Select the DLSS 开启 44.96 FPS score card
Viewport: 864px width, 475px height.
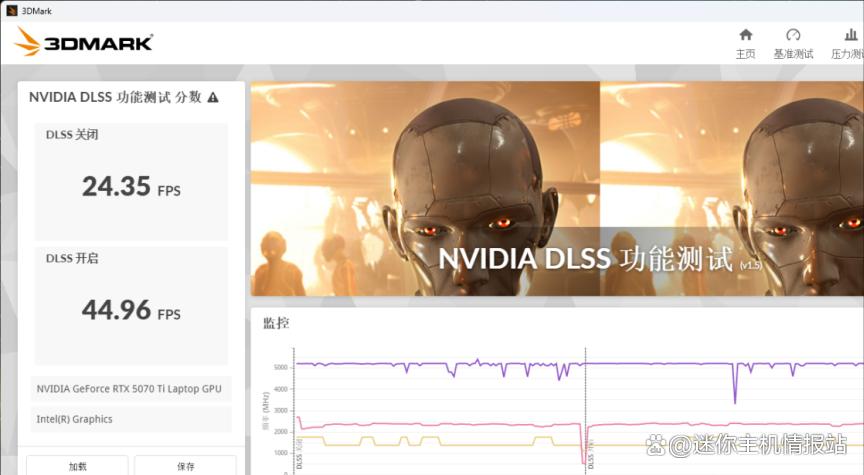131,305
